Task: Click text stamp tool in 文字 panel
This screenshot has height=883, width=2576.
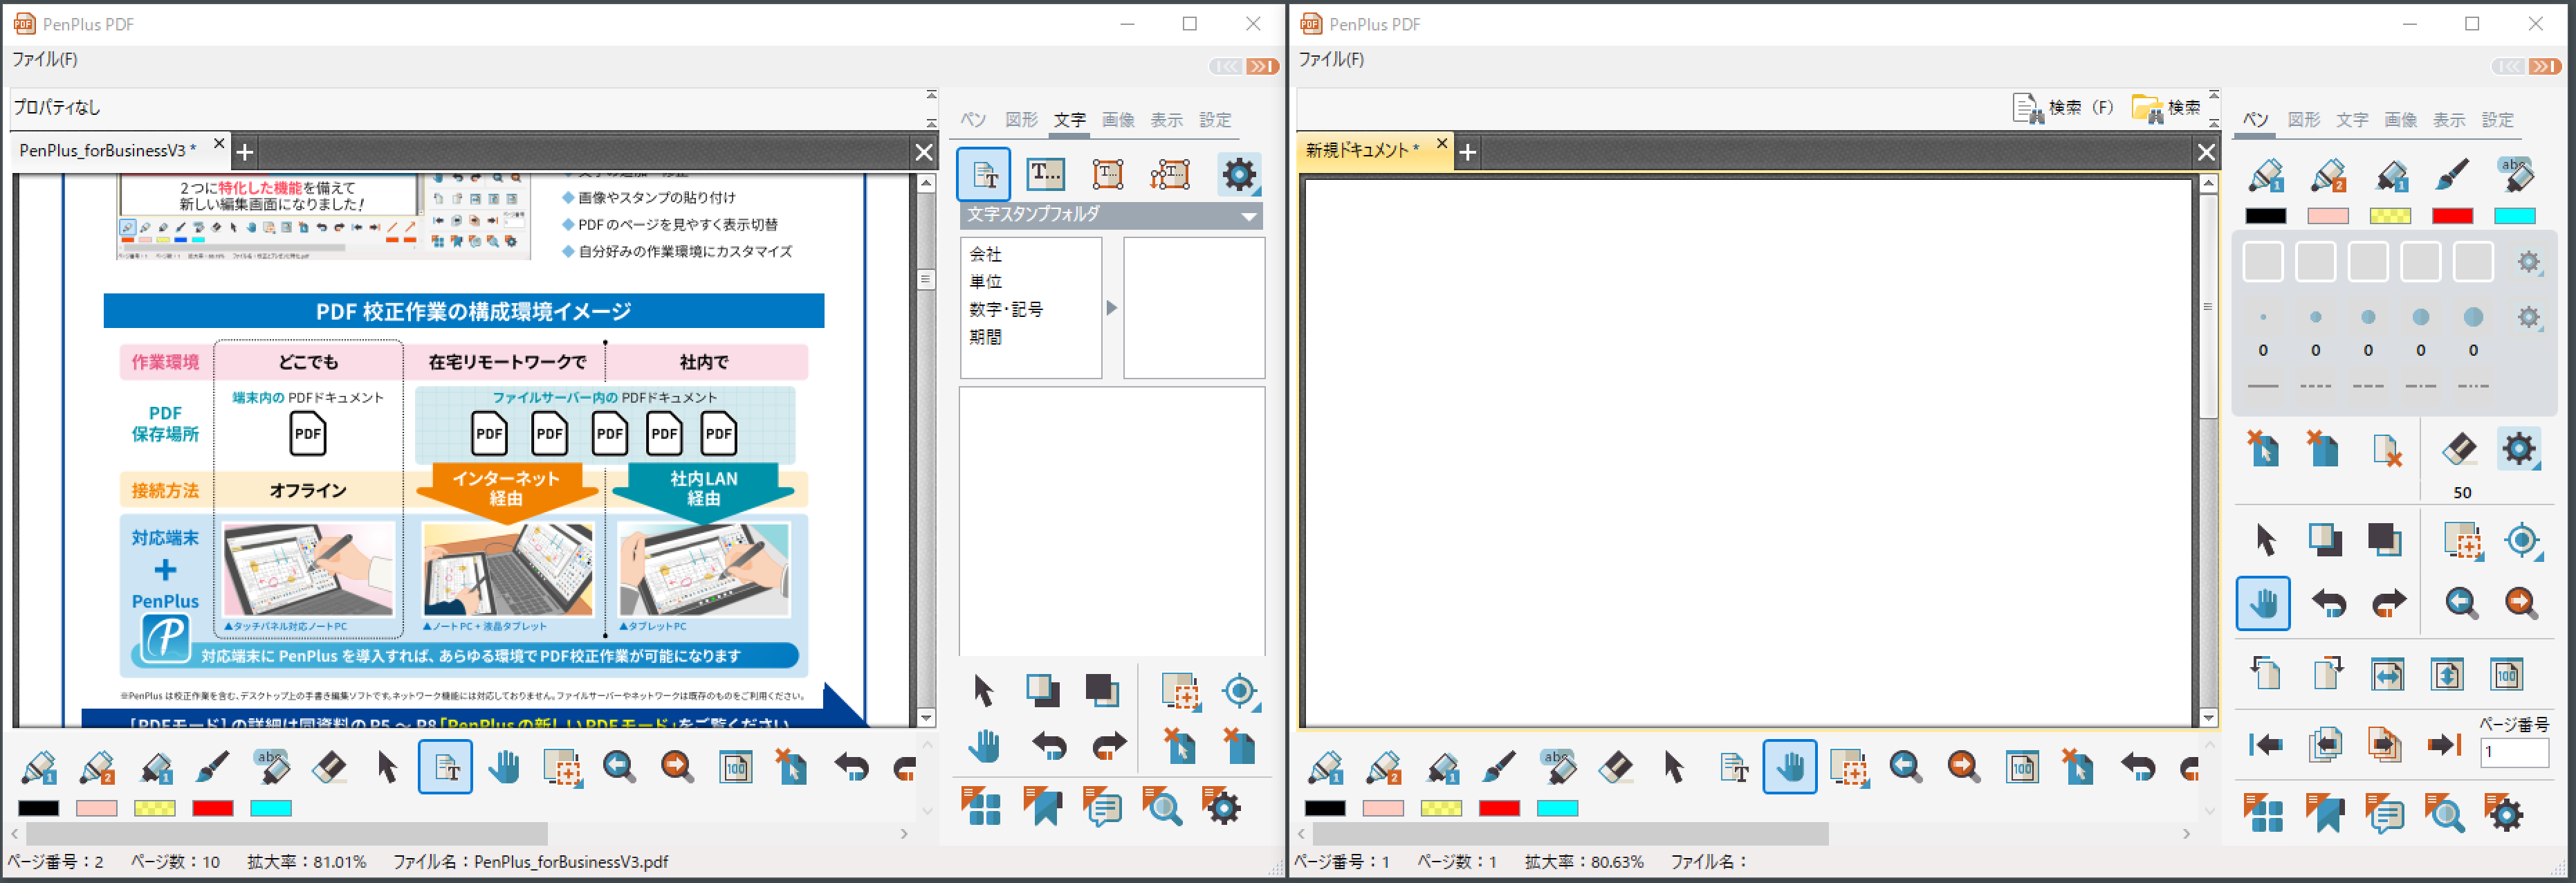Action: (x=984, y=174)
